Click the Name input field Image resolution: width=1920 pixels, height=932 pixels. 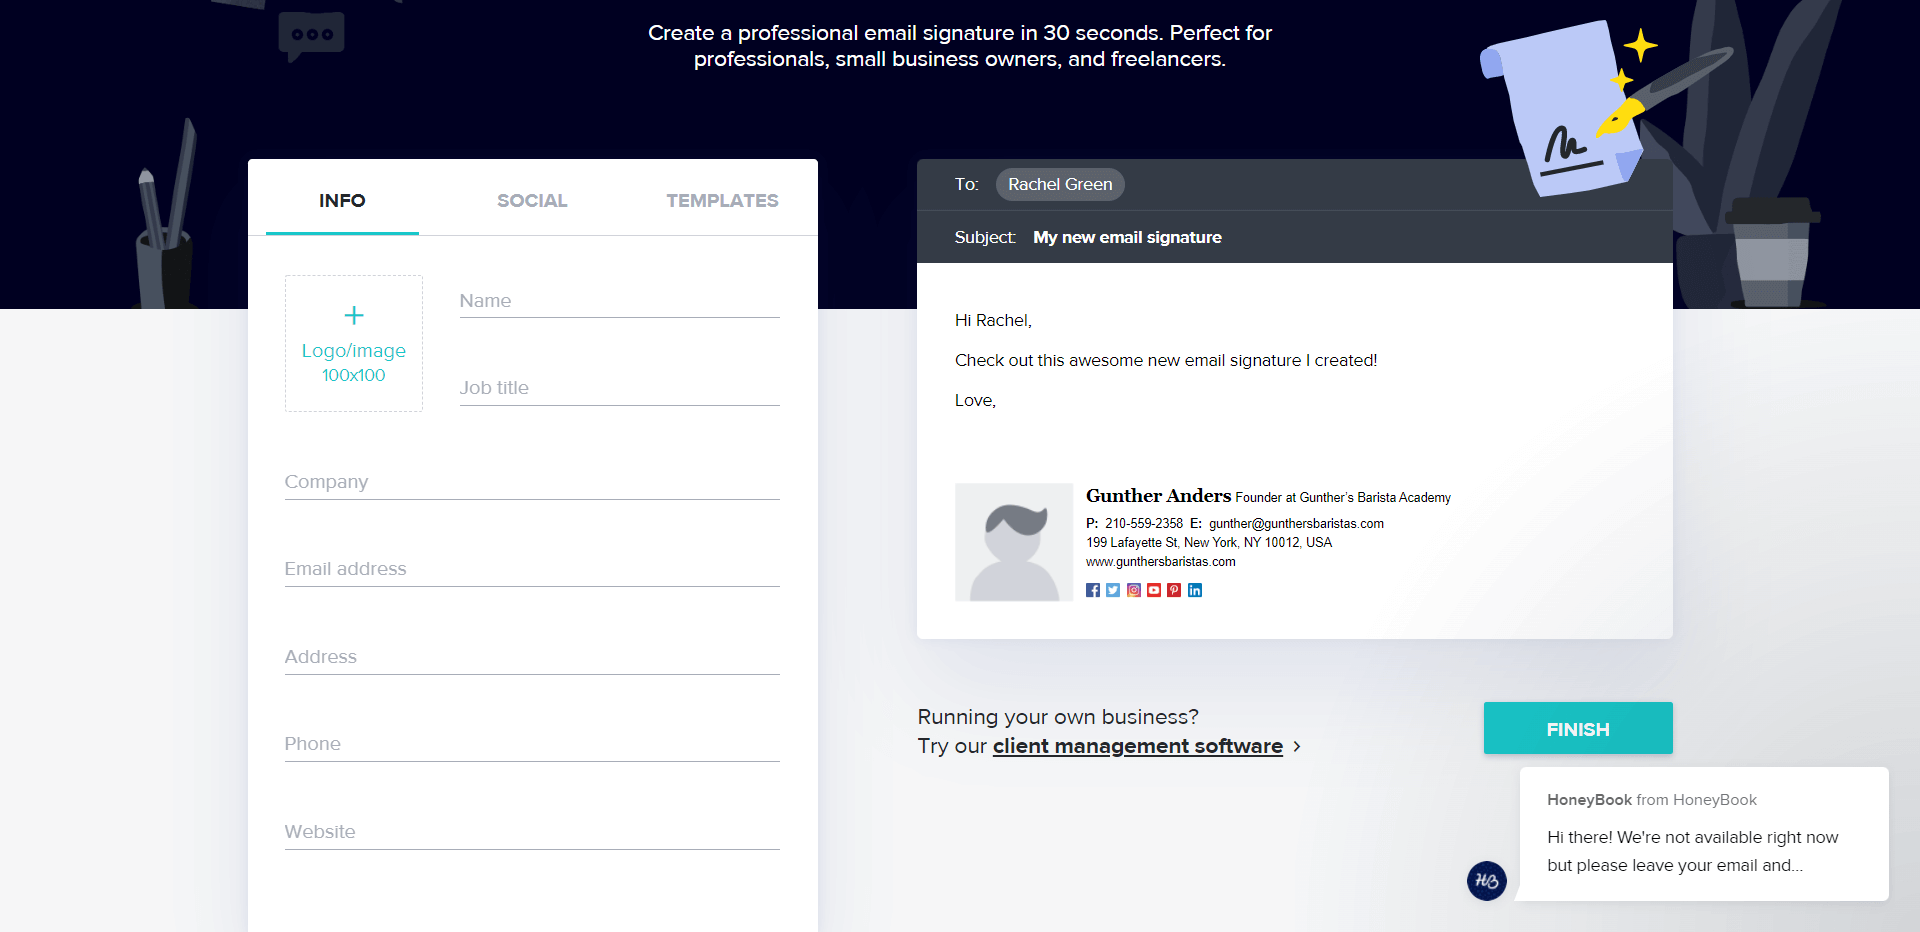[x=619, y=301]
